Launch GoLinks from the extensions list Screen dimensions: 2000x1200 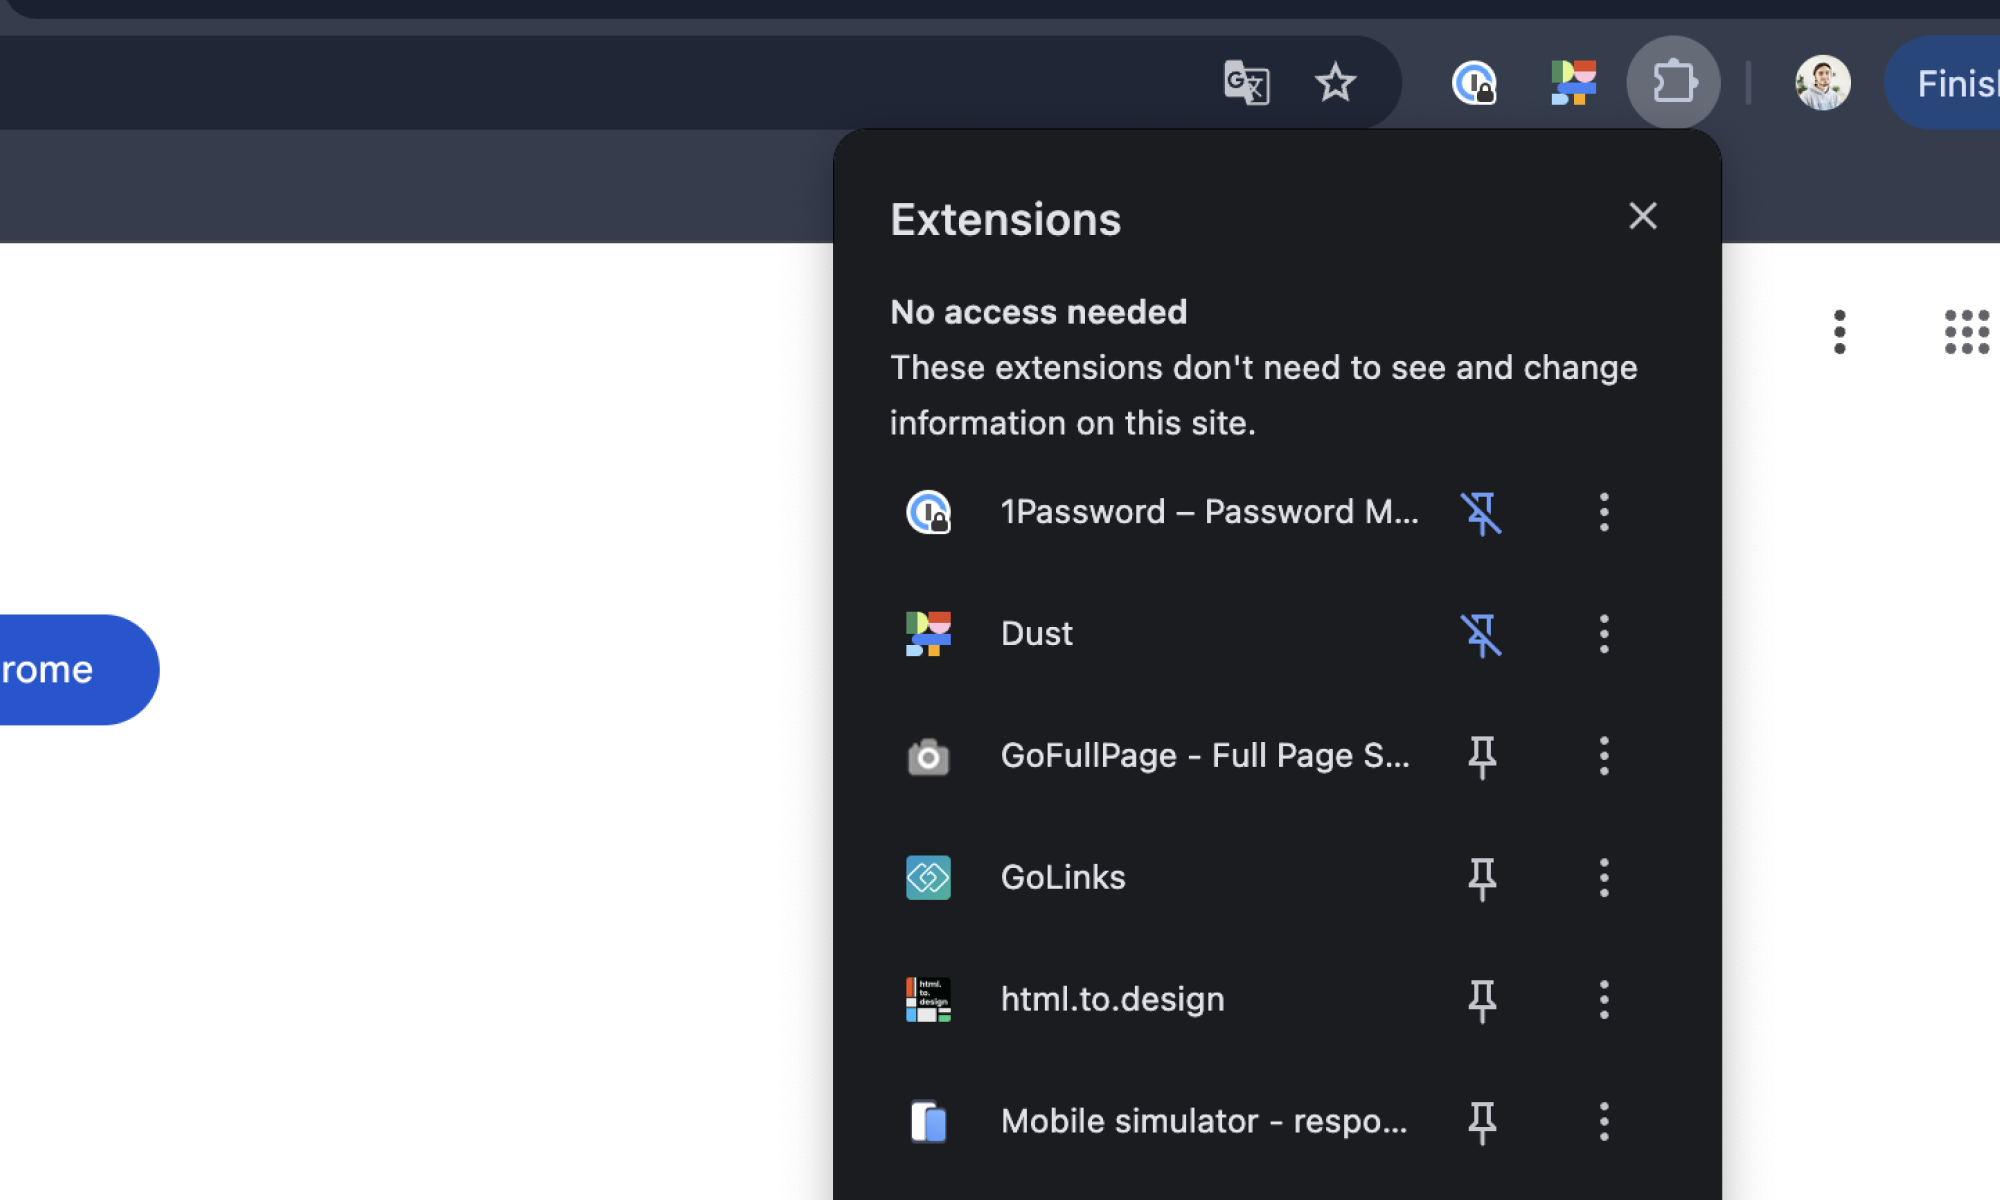click(x=1062, y=877)
